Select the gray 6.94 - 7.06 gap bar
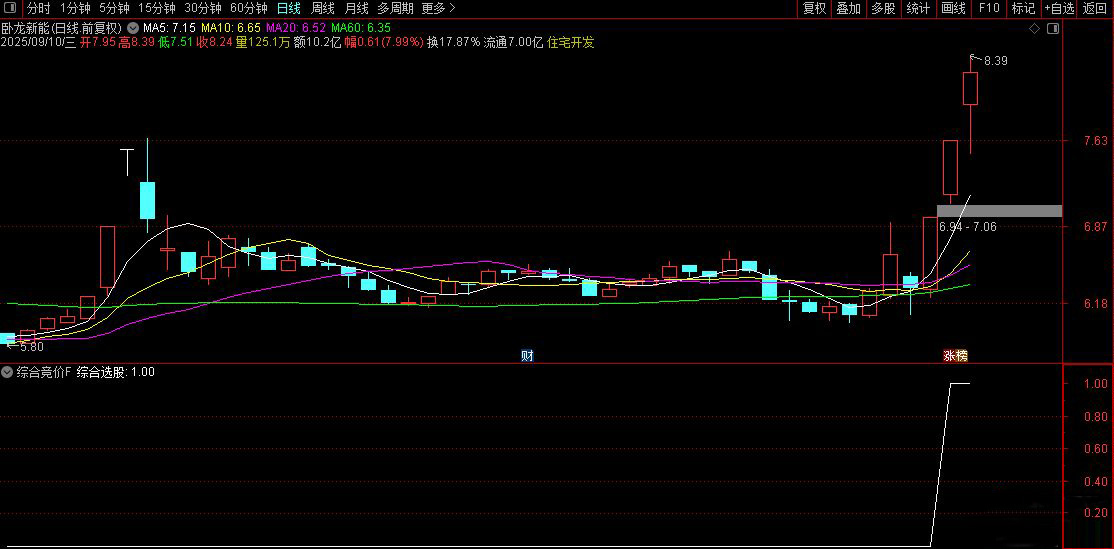Screen dimensions: 1114x549 pyautogui.click(x=1000, y=211)
